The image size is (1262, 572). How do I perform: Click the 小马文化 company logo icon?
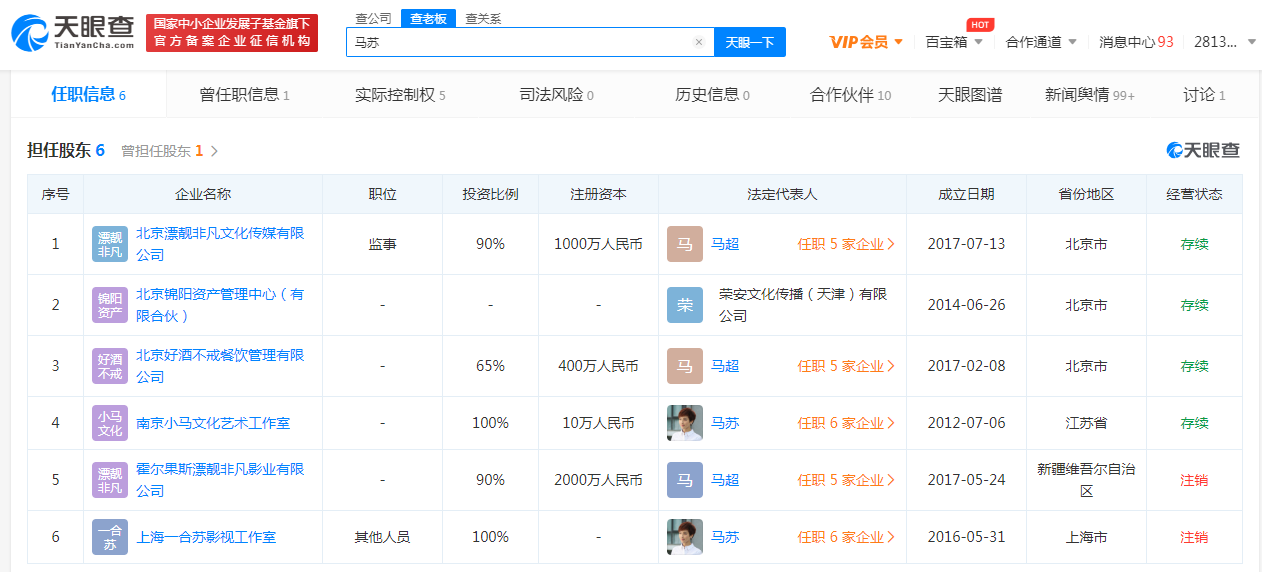110,423
